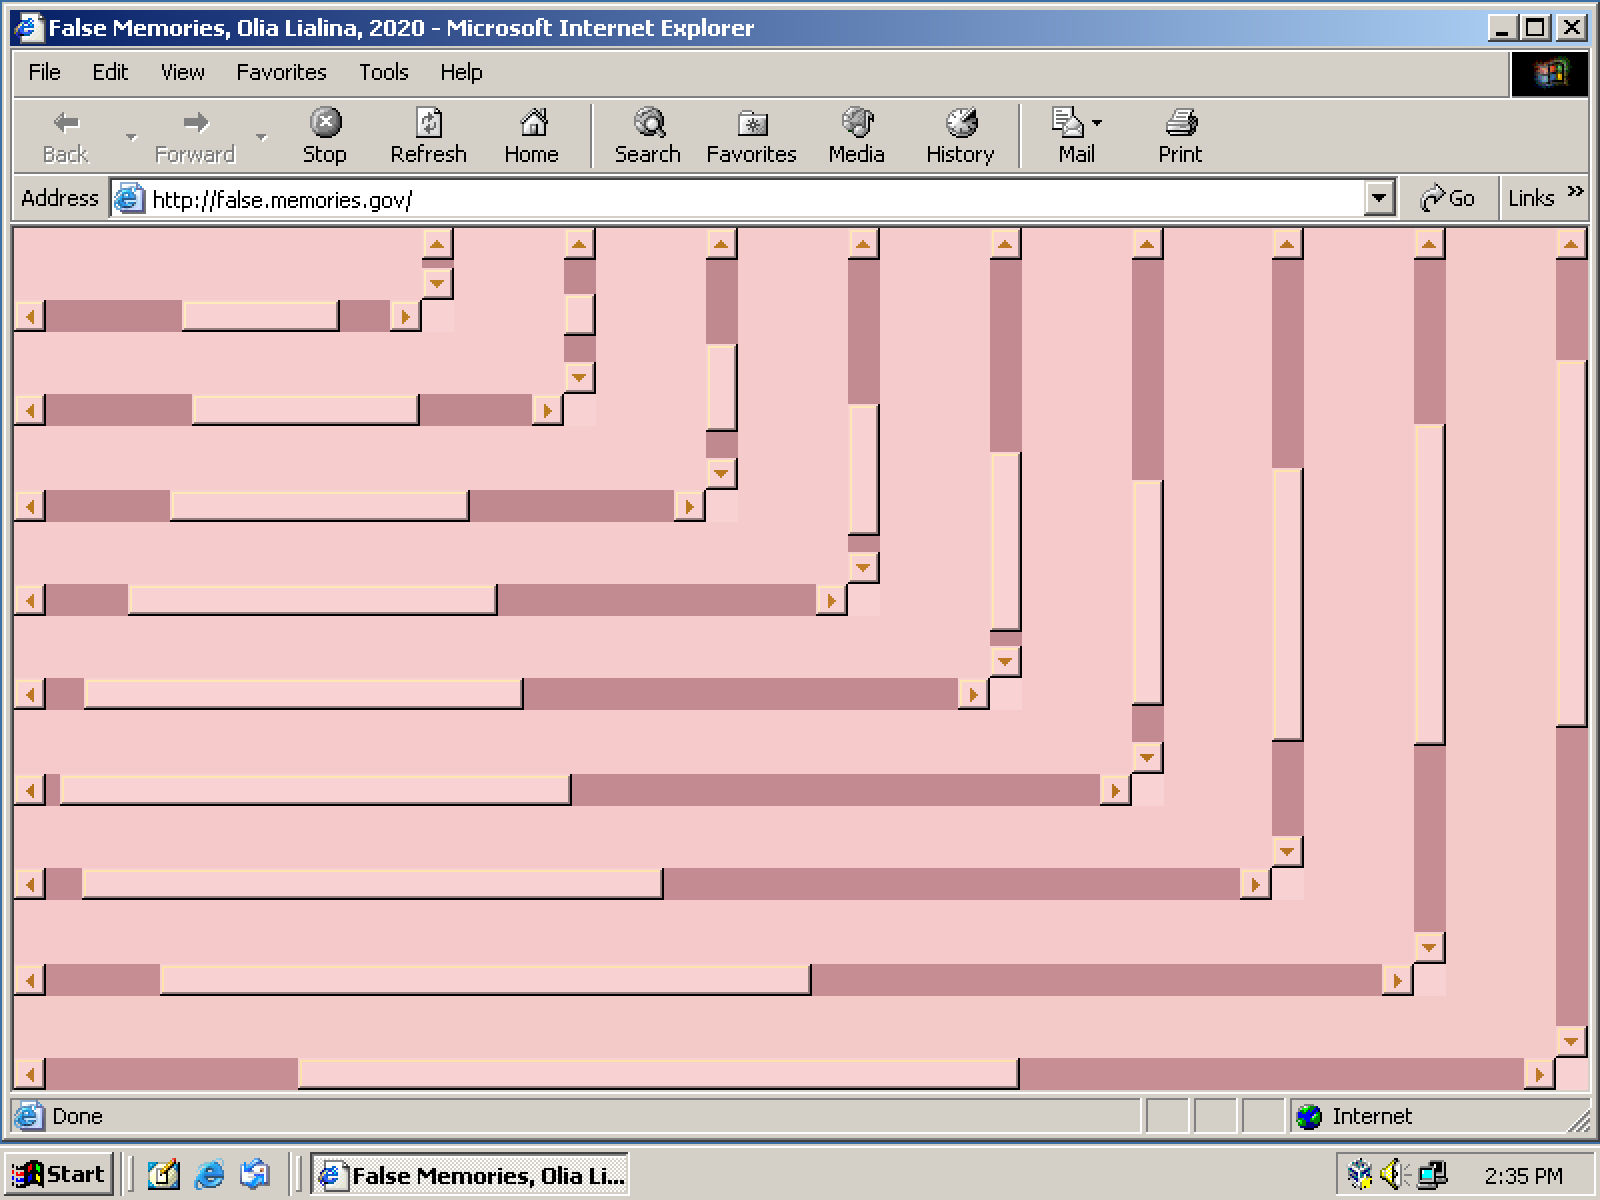Click up arrow of innermost frame's scrollbar
The width and height of the screenshot is (1600, 1200).
437,244
